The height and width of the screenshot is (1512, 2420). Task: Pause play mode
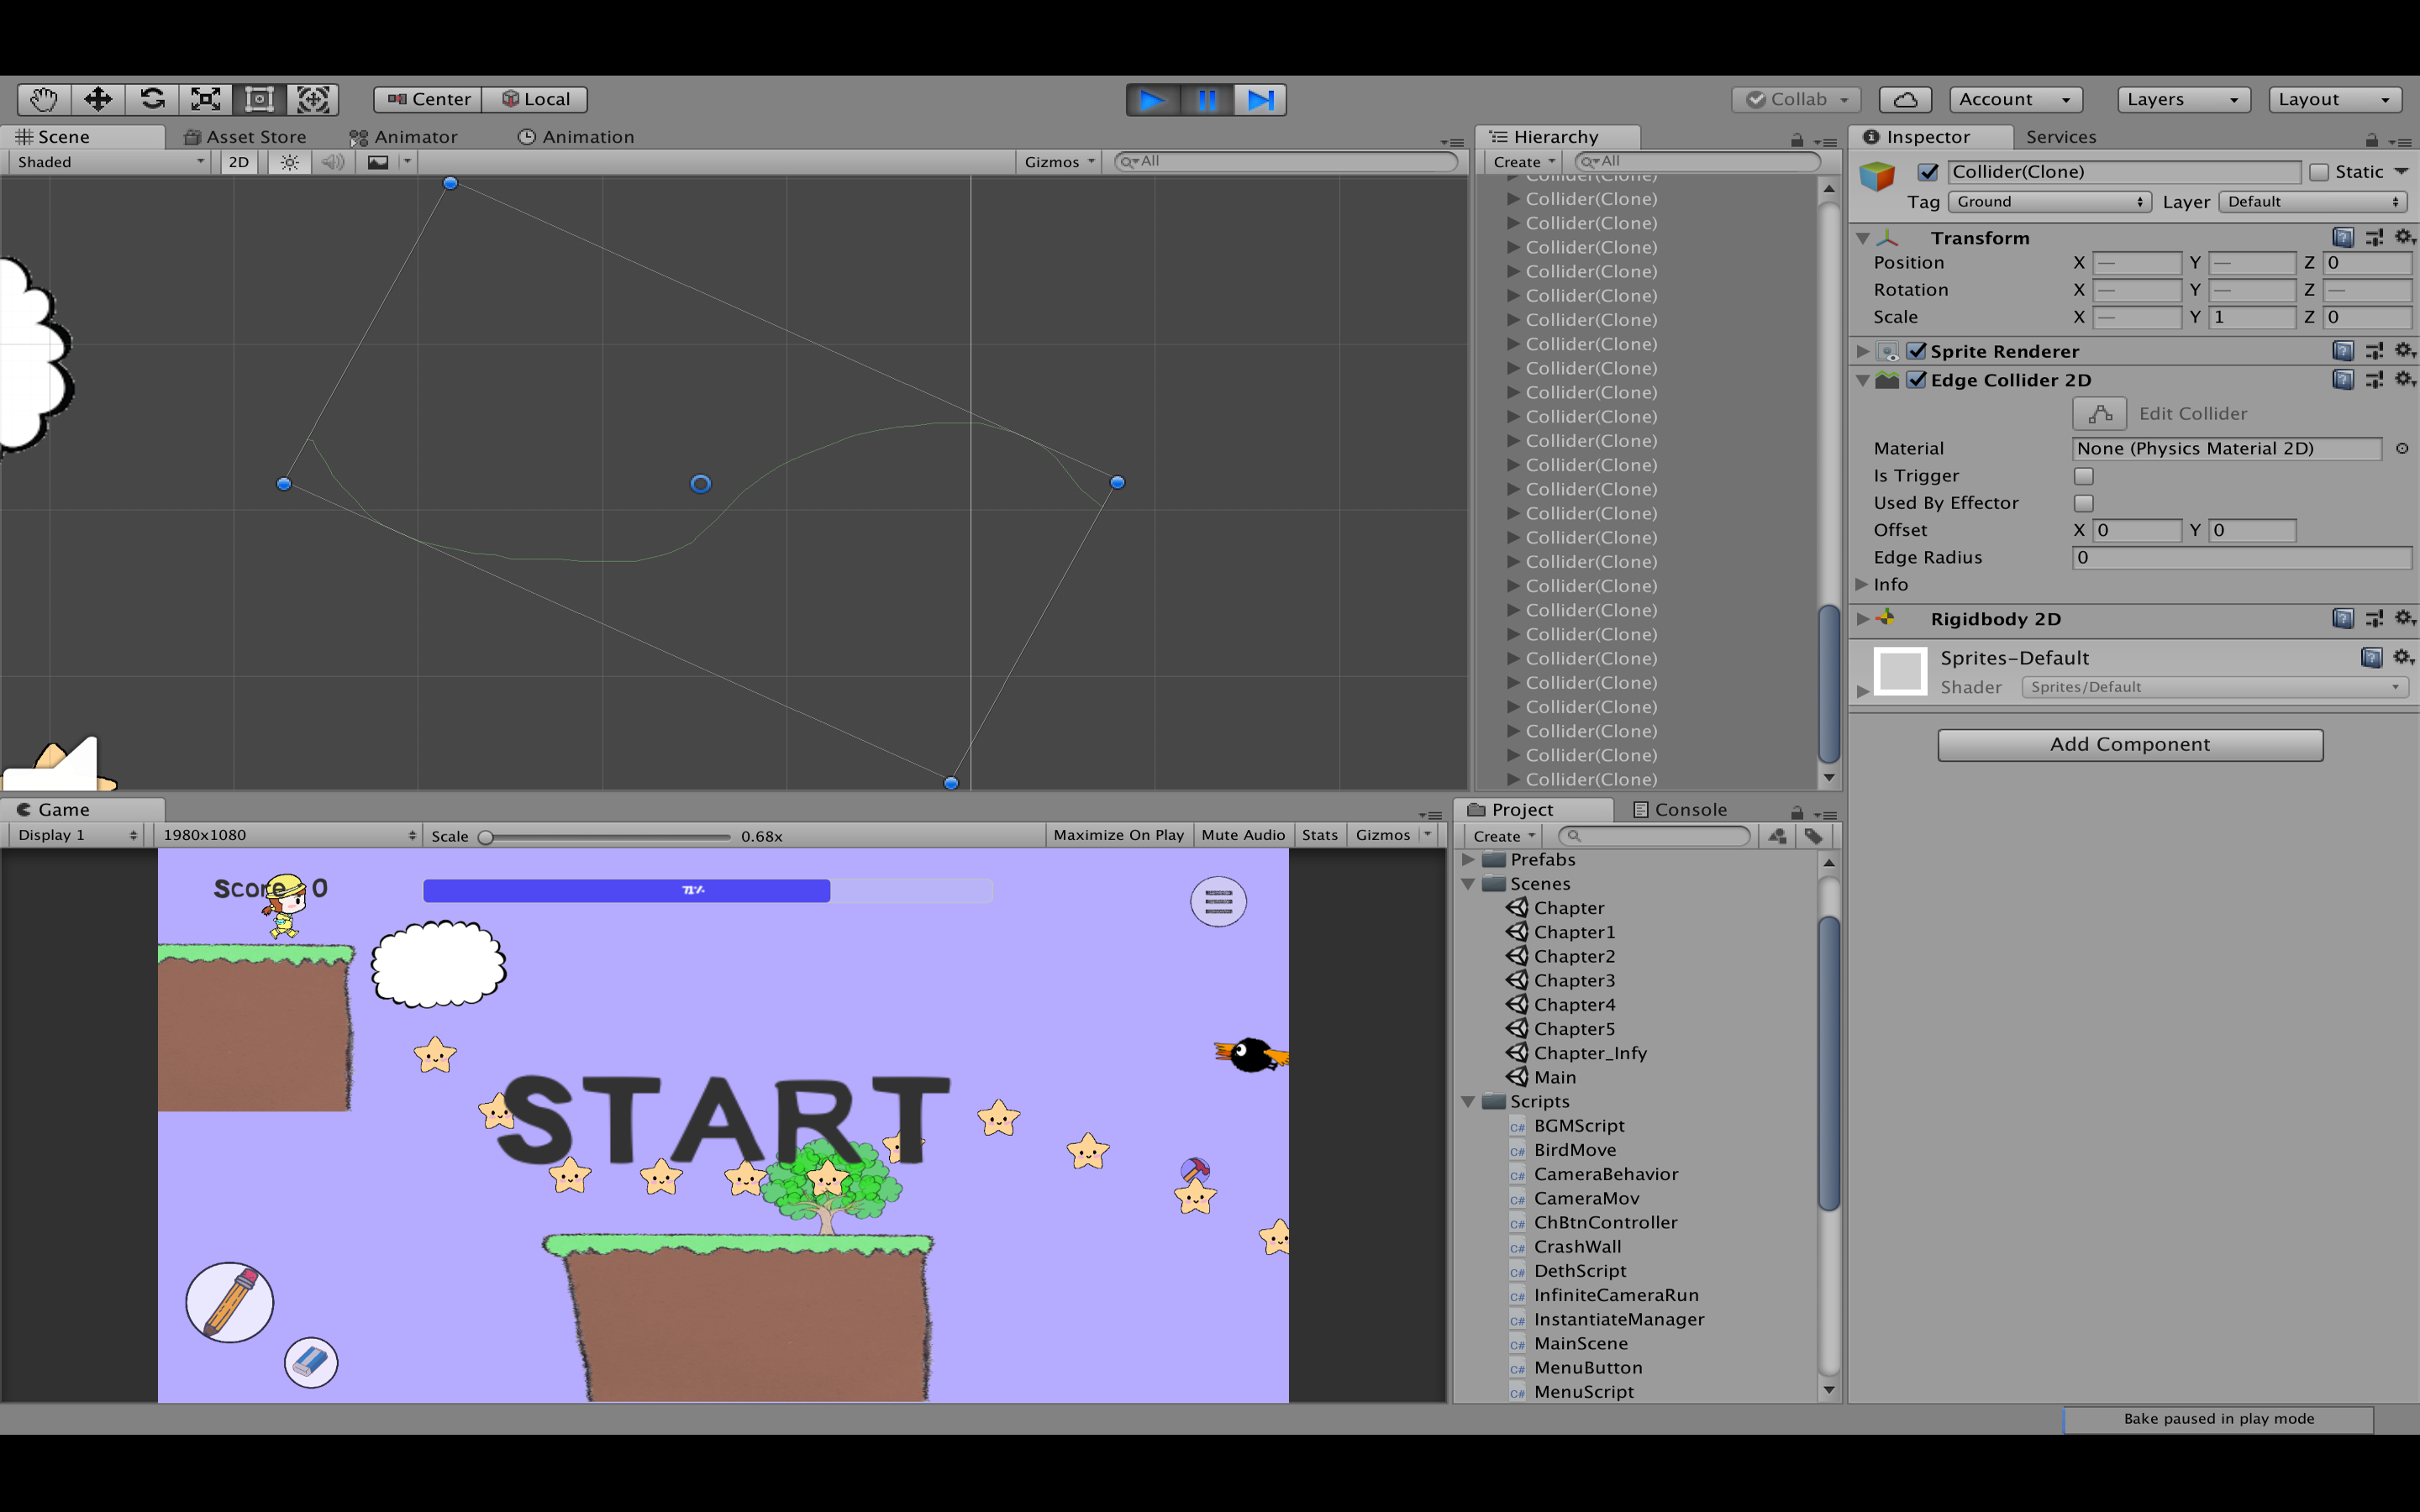point(1207,99)
